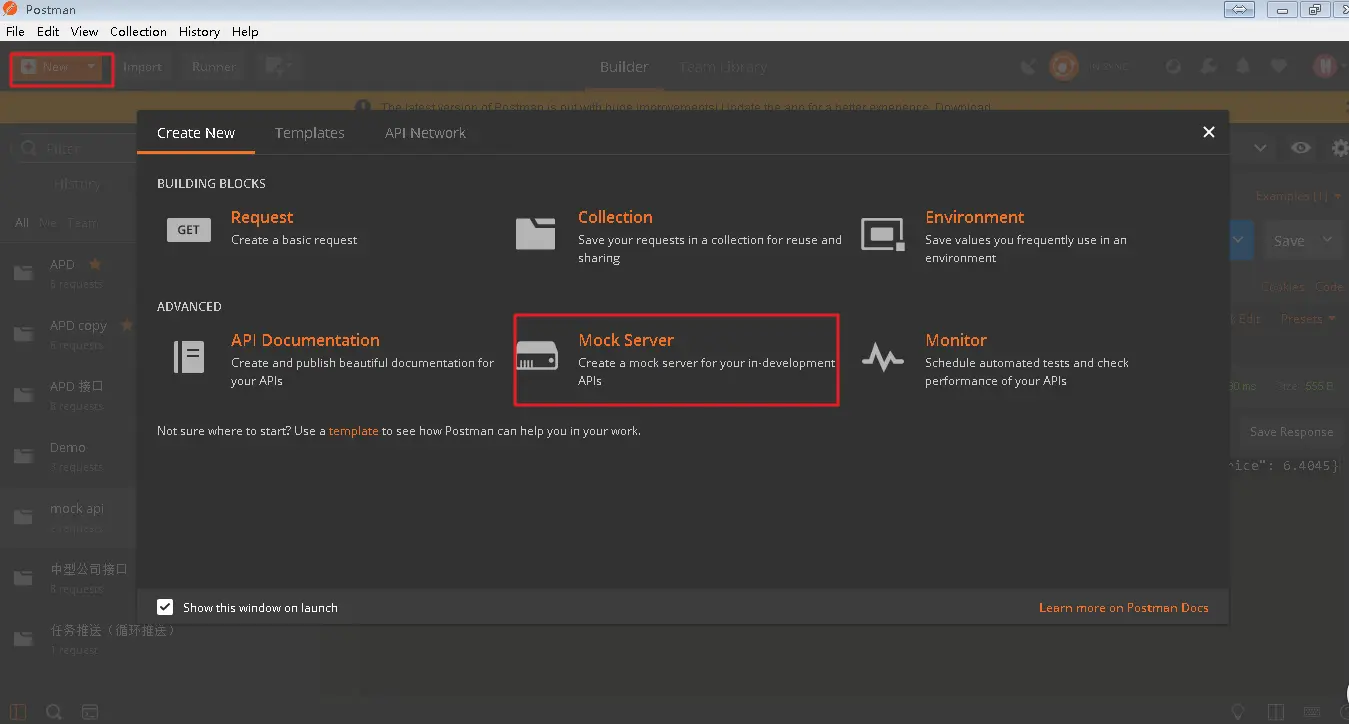Screen dimensions: 1349x724
Task: Open the notifications bell icon
Action: point(1243,67)
